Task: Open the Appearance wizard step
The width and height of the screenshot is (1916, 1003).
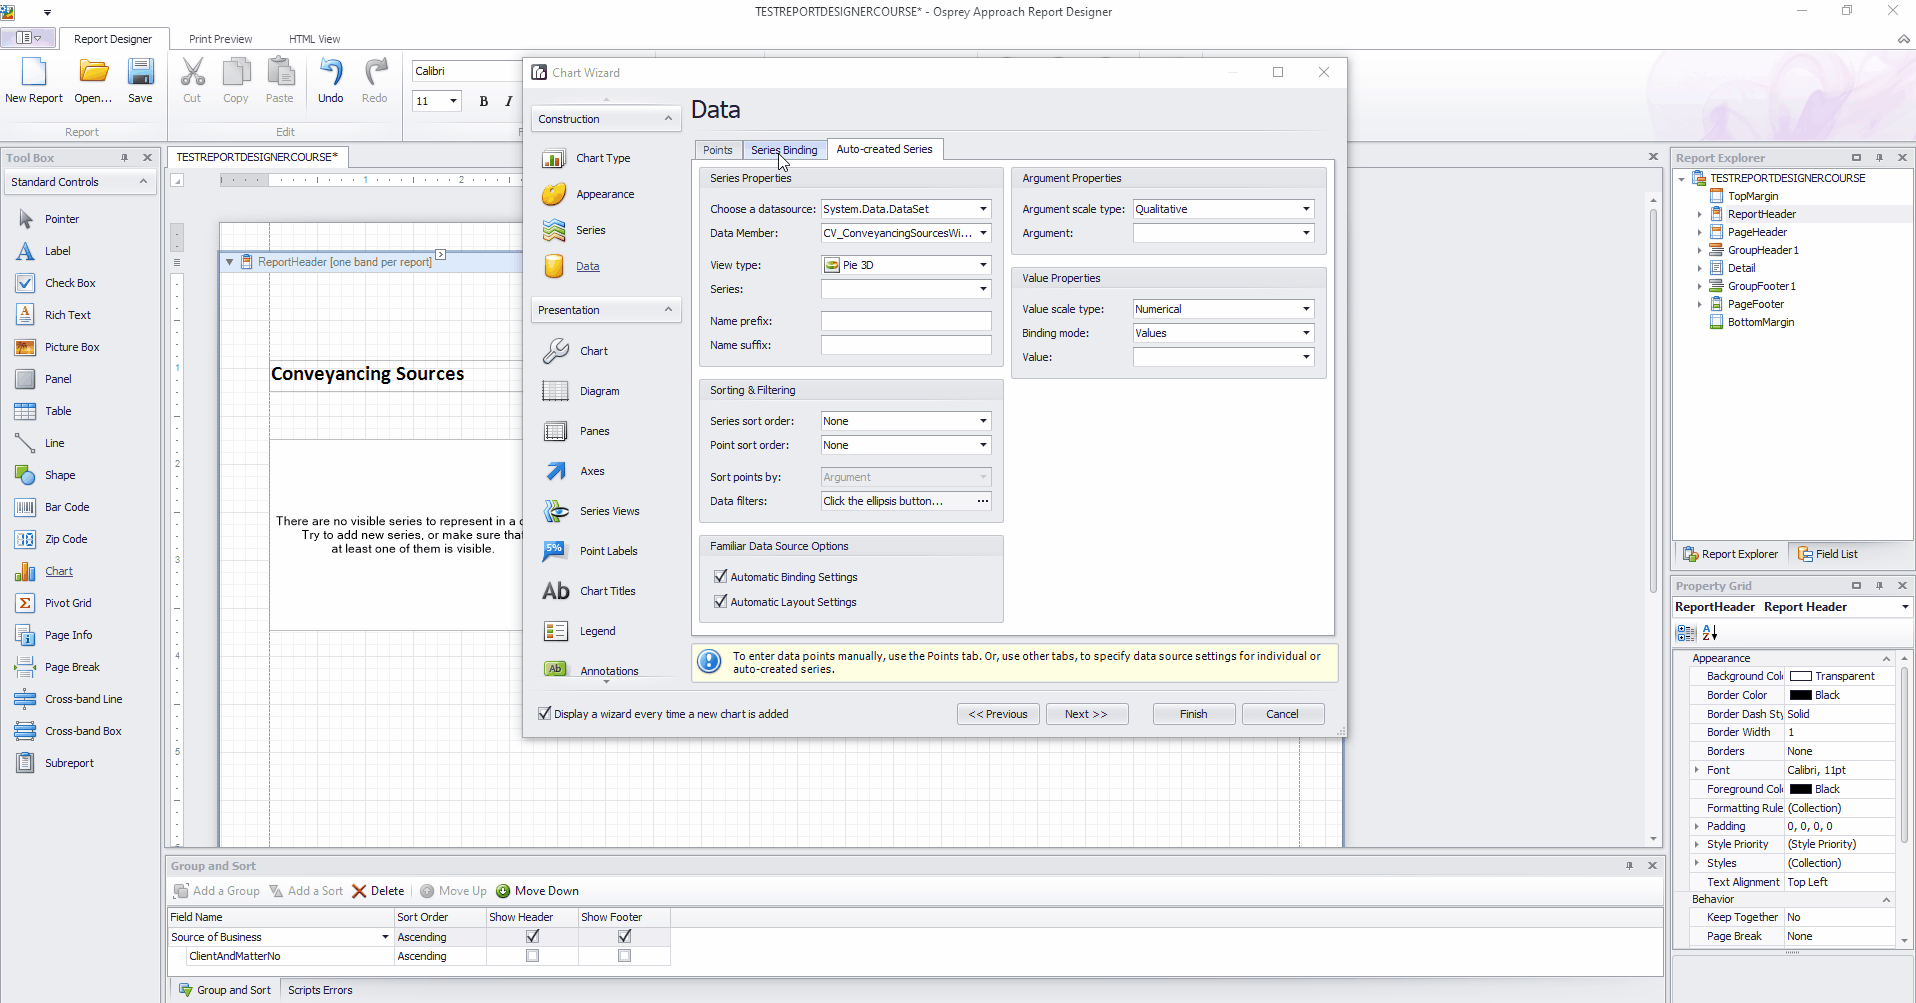Action: [x=604, y=194]
